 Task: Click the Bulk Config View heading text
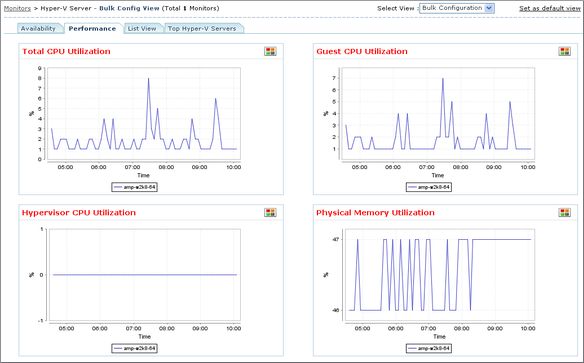[129, 8]
